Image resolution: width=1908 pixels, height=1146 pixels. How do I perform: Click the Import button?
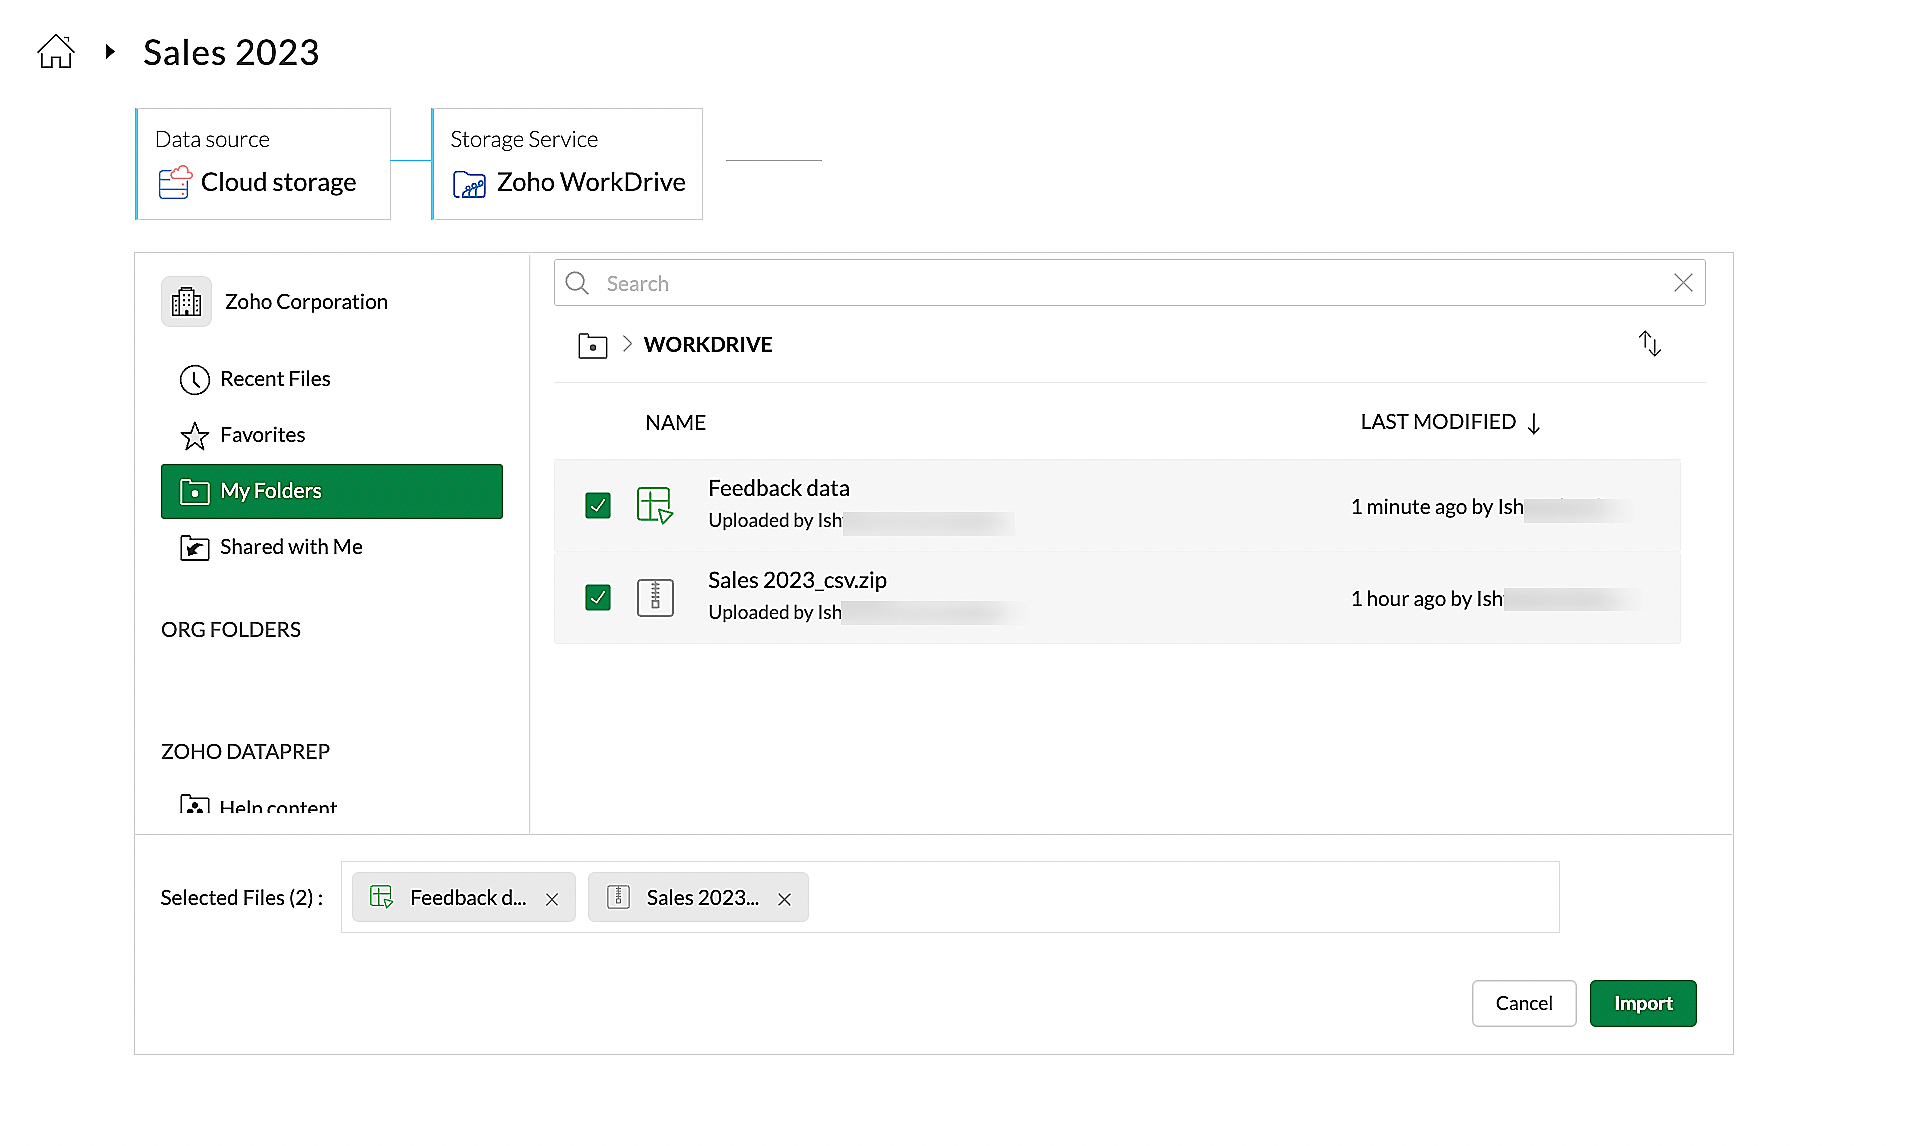click(x=1642, y=1003)
